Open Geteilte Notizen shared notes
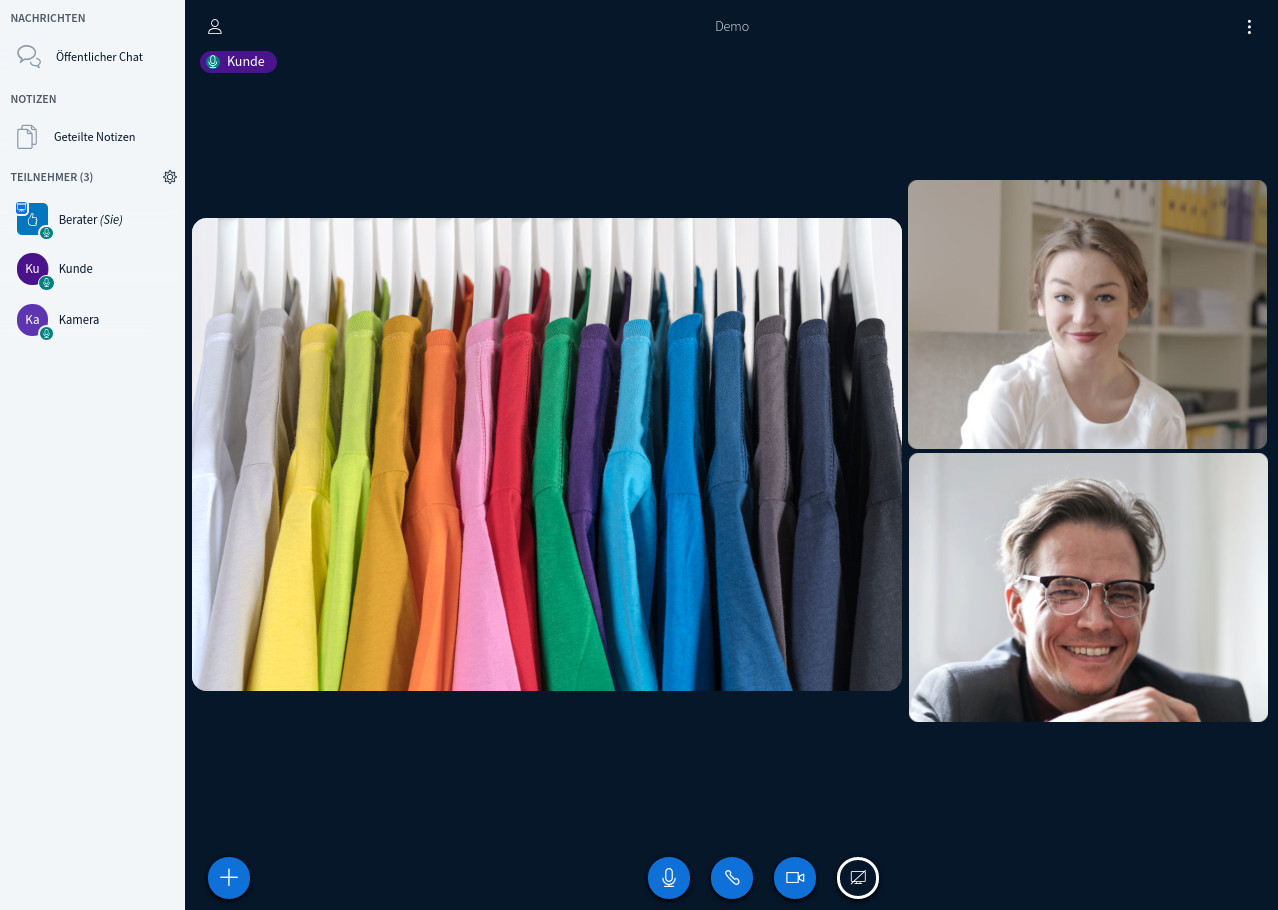This screenshot has width=1278, height=910. 94,137
